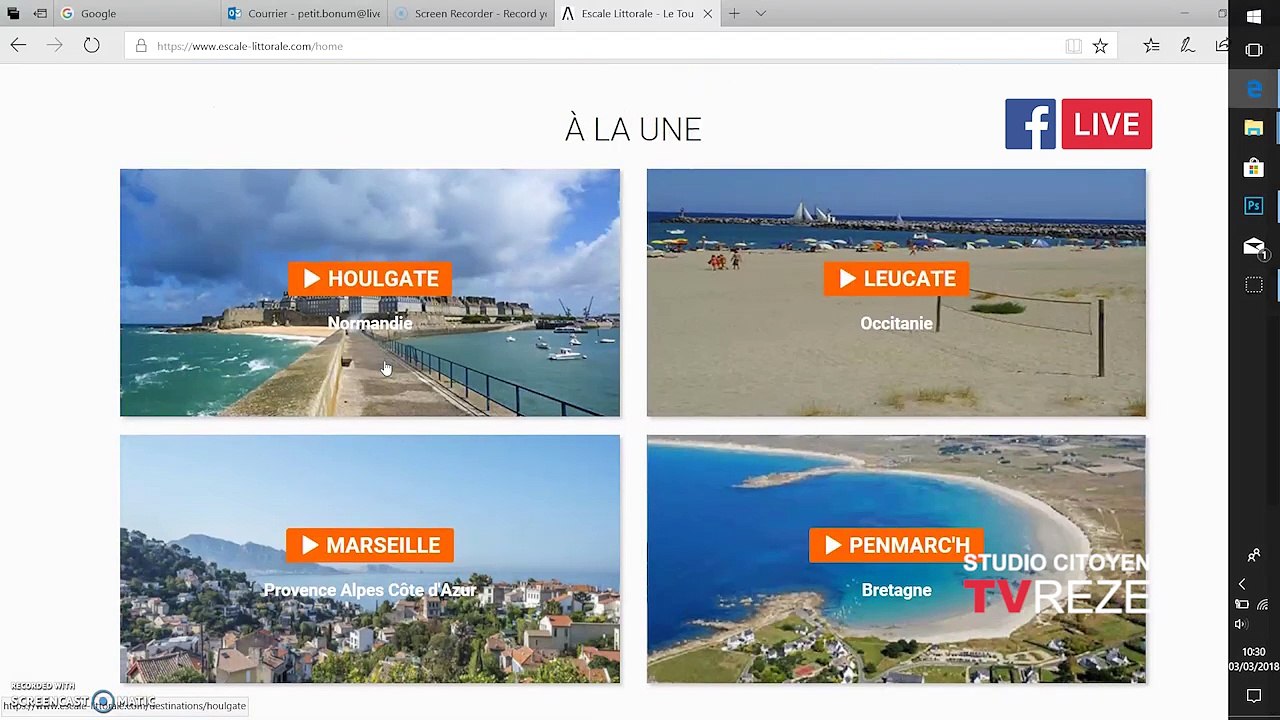The width and height of the screenshot is (1280, 720).
Task: Open the Windows Start menu
Action: (x=1254, y=16)
